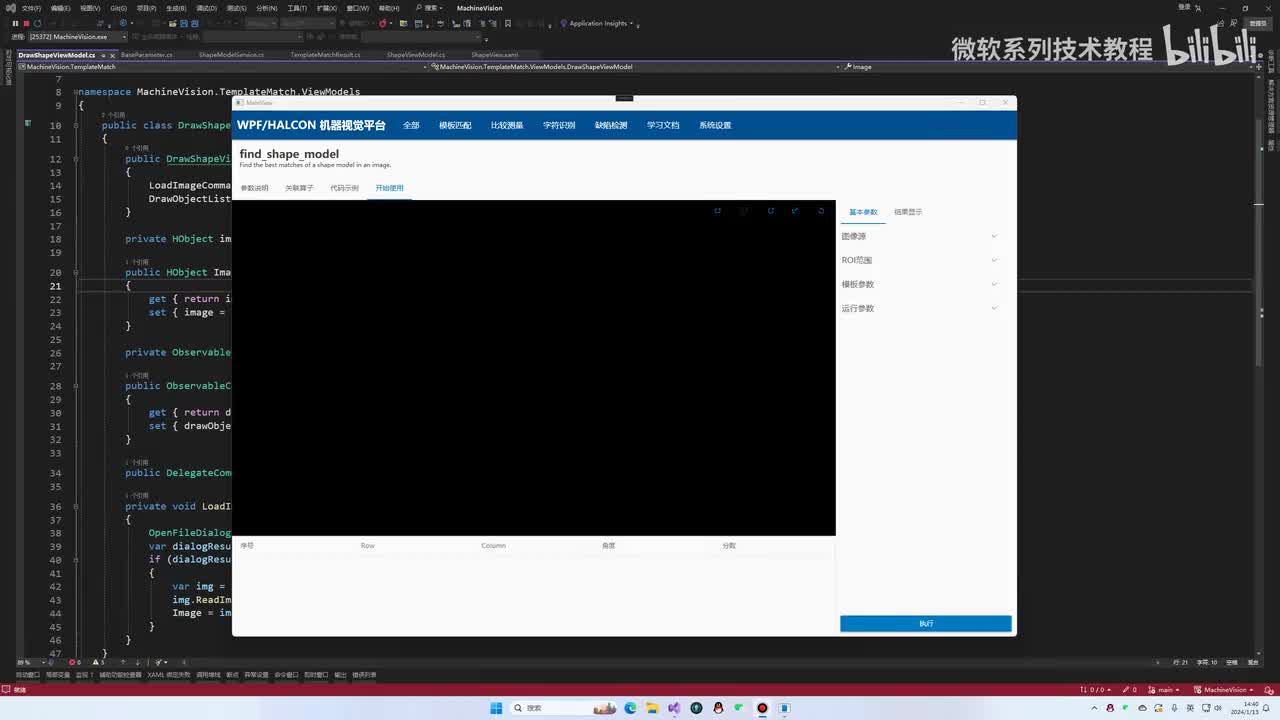This screenshot has width=1280, height=720.
Task: Open the QQ penguin taskbar icon
Action: coord(718,708)
